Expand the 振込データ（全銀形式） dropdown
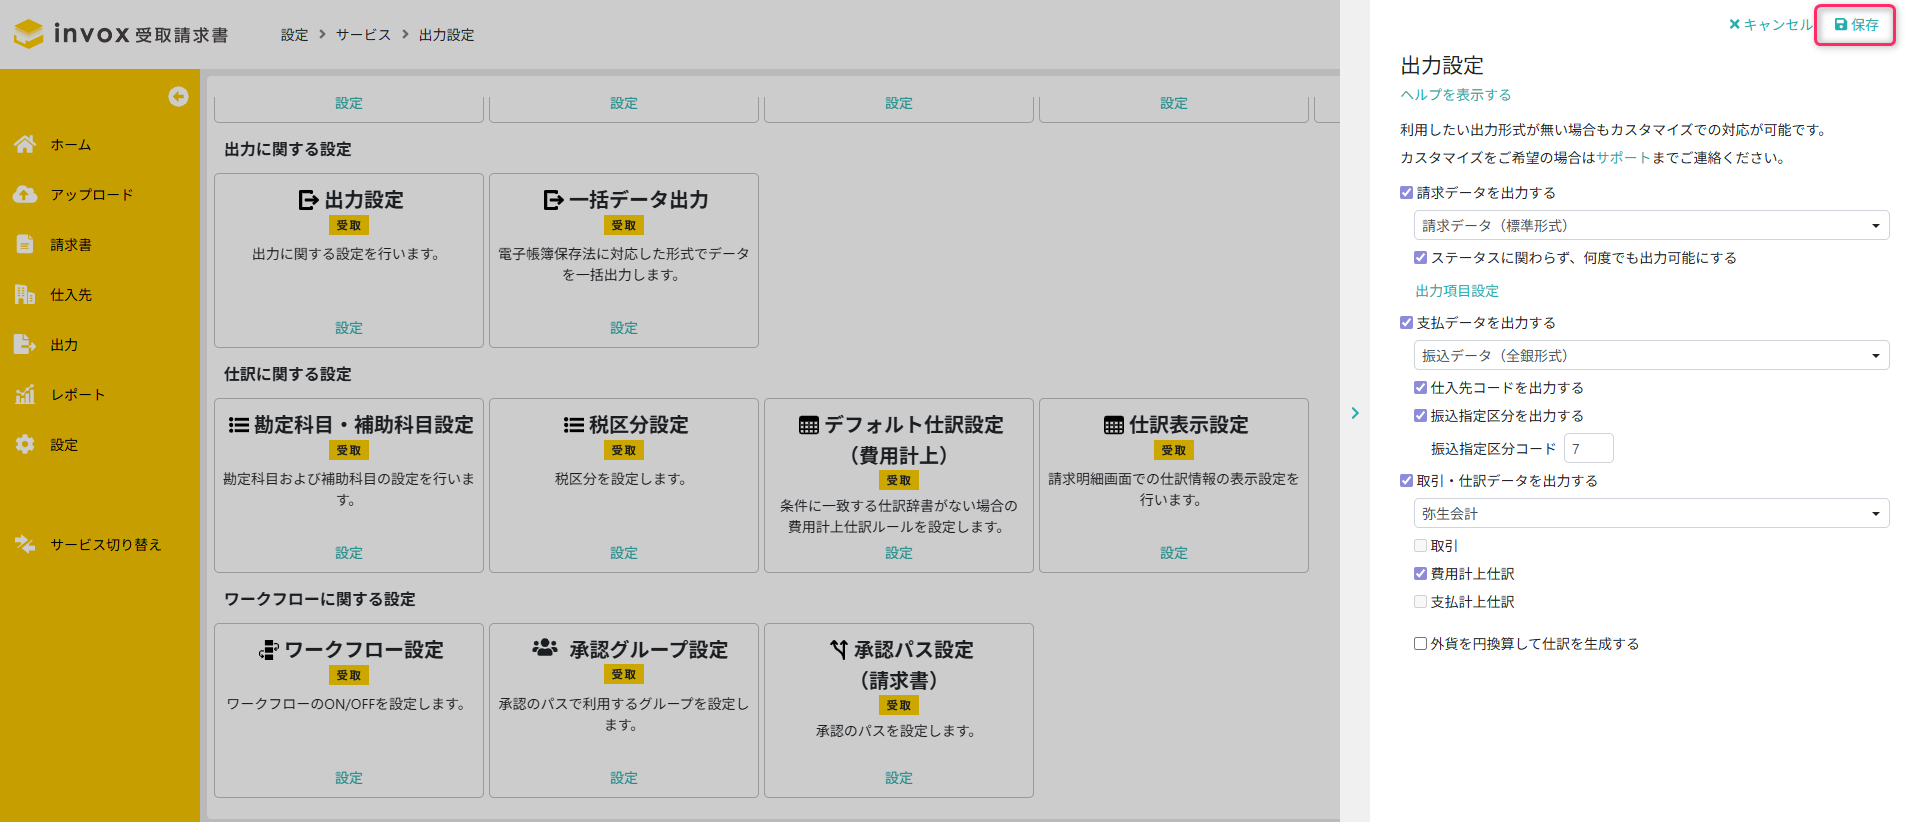 [1651, 356]
